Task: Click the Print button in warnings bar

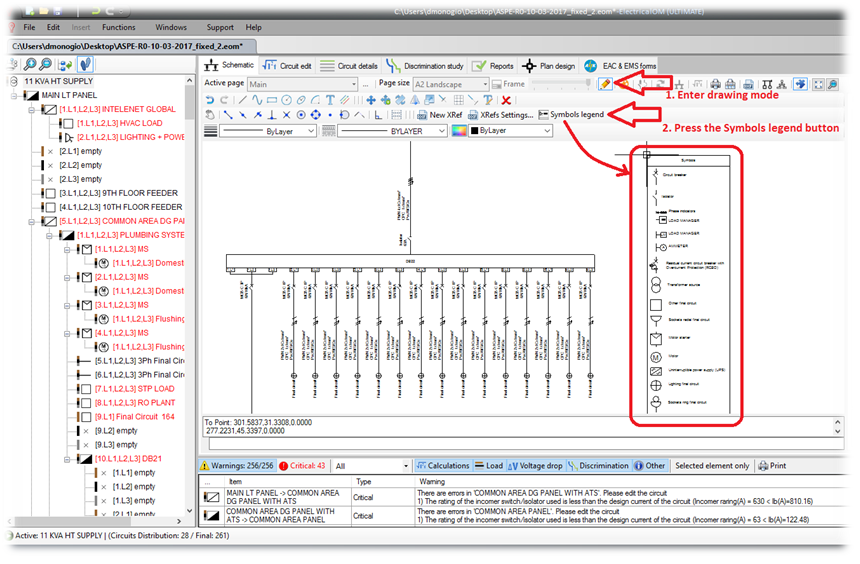Action: click(772, 466)
